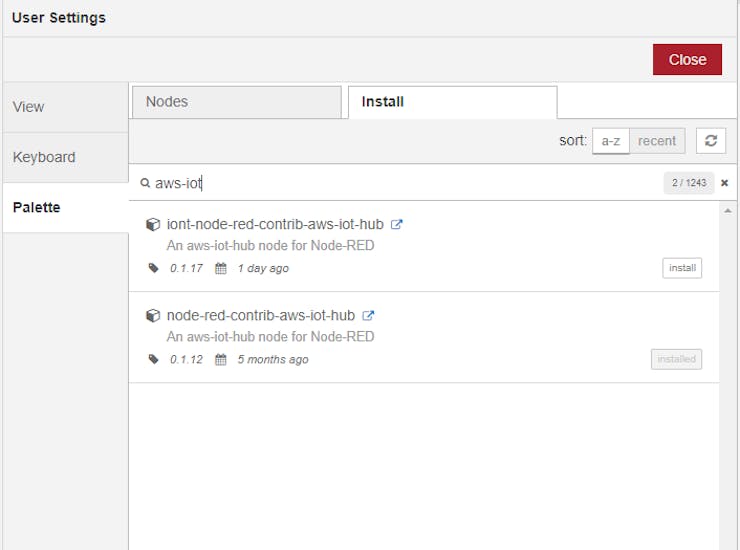740x550 pixels.
Task: Click the 1 day ago date
Action: point(263,268)
